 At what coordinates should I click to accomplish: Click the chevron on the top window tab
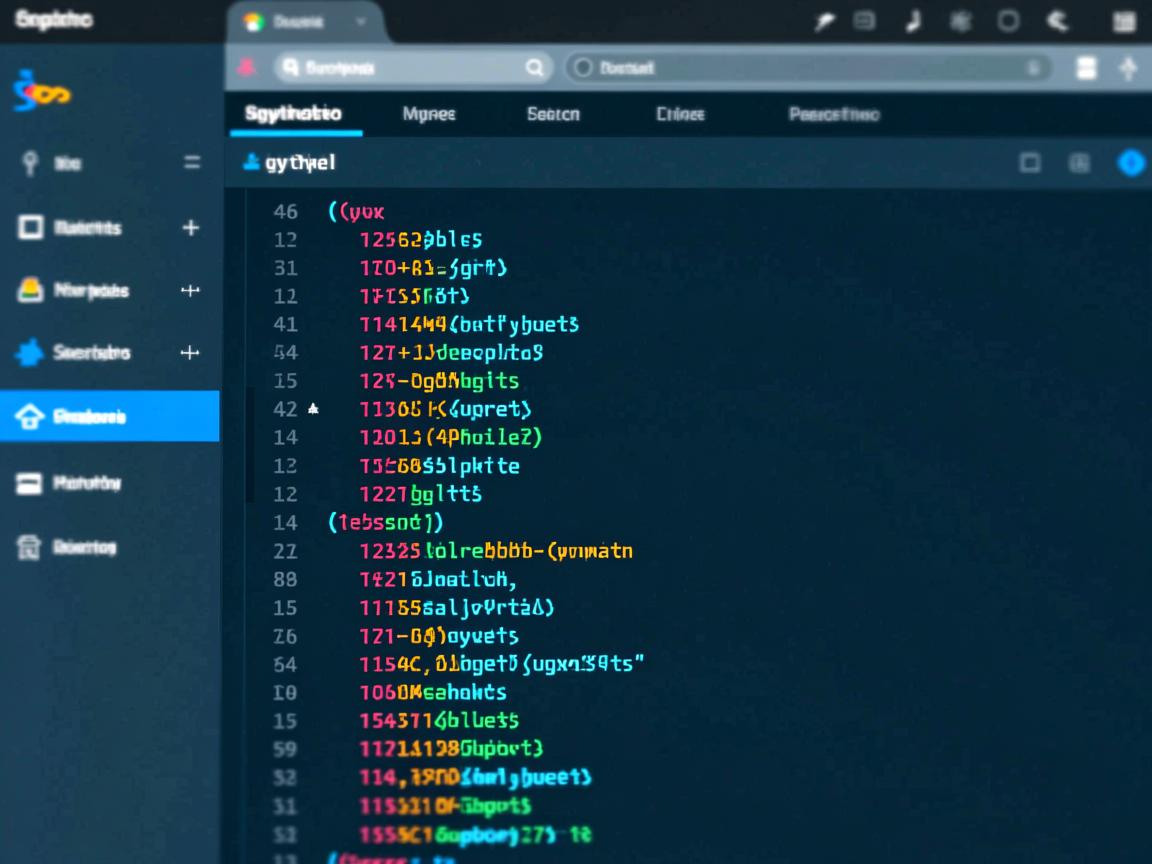(361, 22)
